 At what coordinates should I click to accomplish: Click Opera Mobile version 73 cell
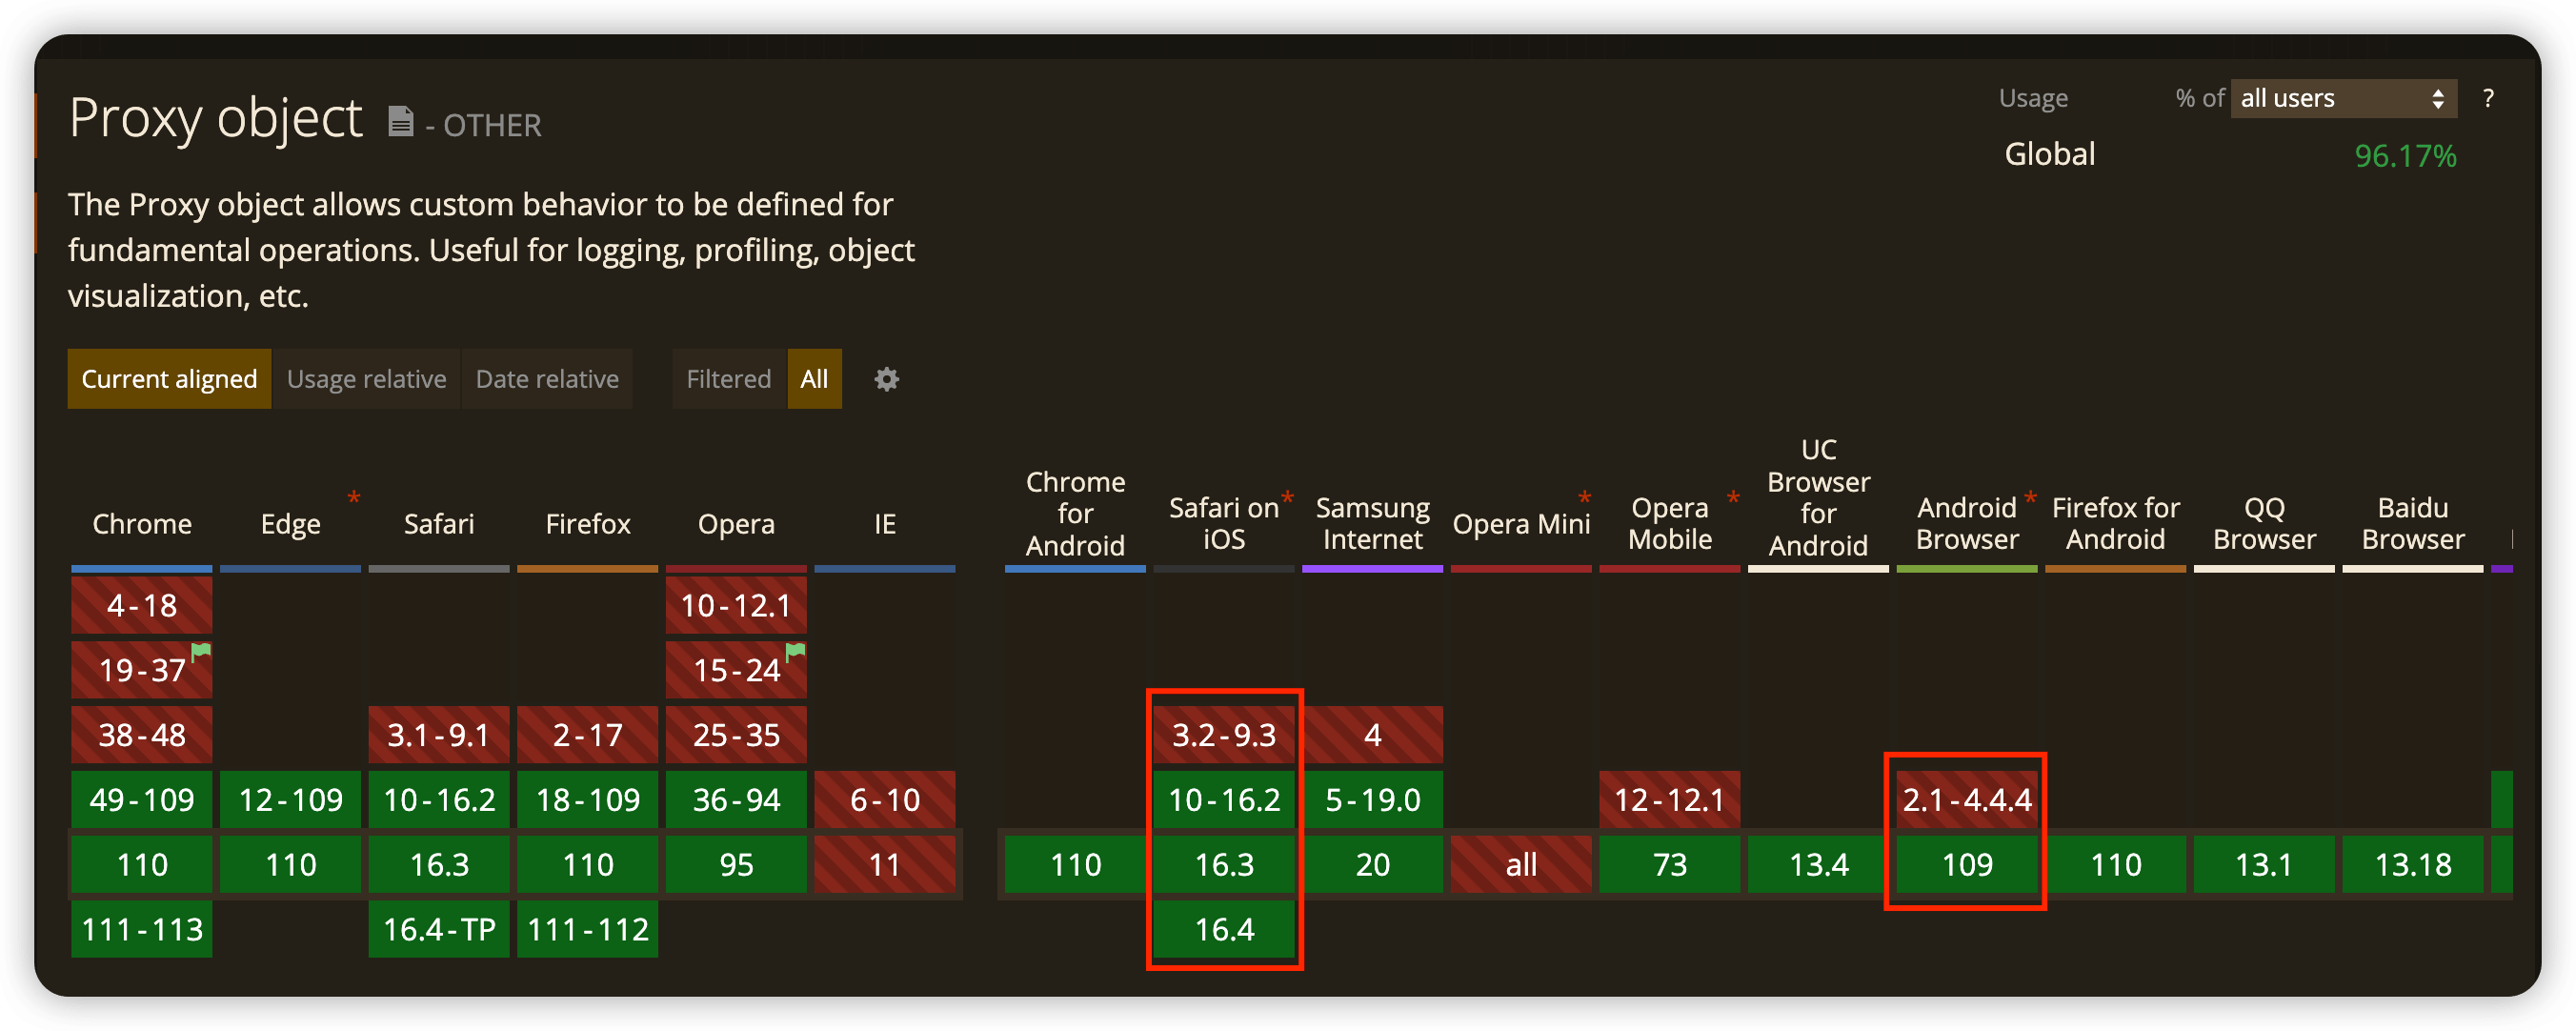pyautogui.click(x=1670, y=865)
